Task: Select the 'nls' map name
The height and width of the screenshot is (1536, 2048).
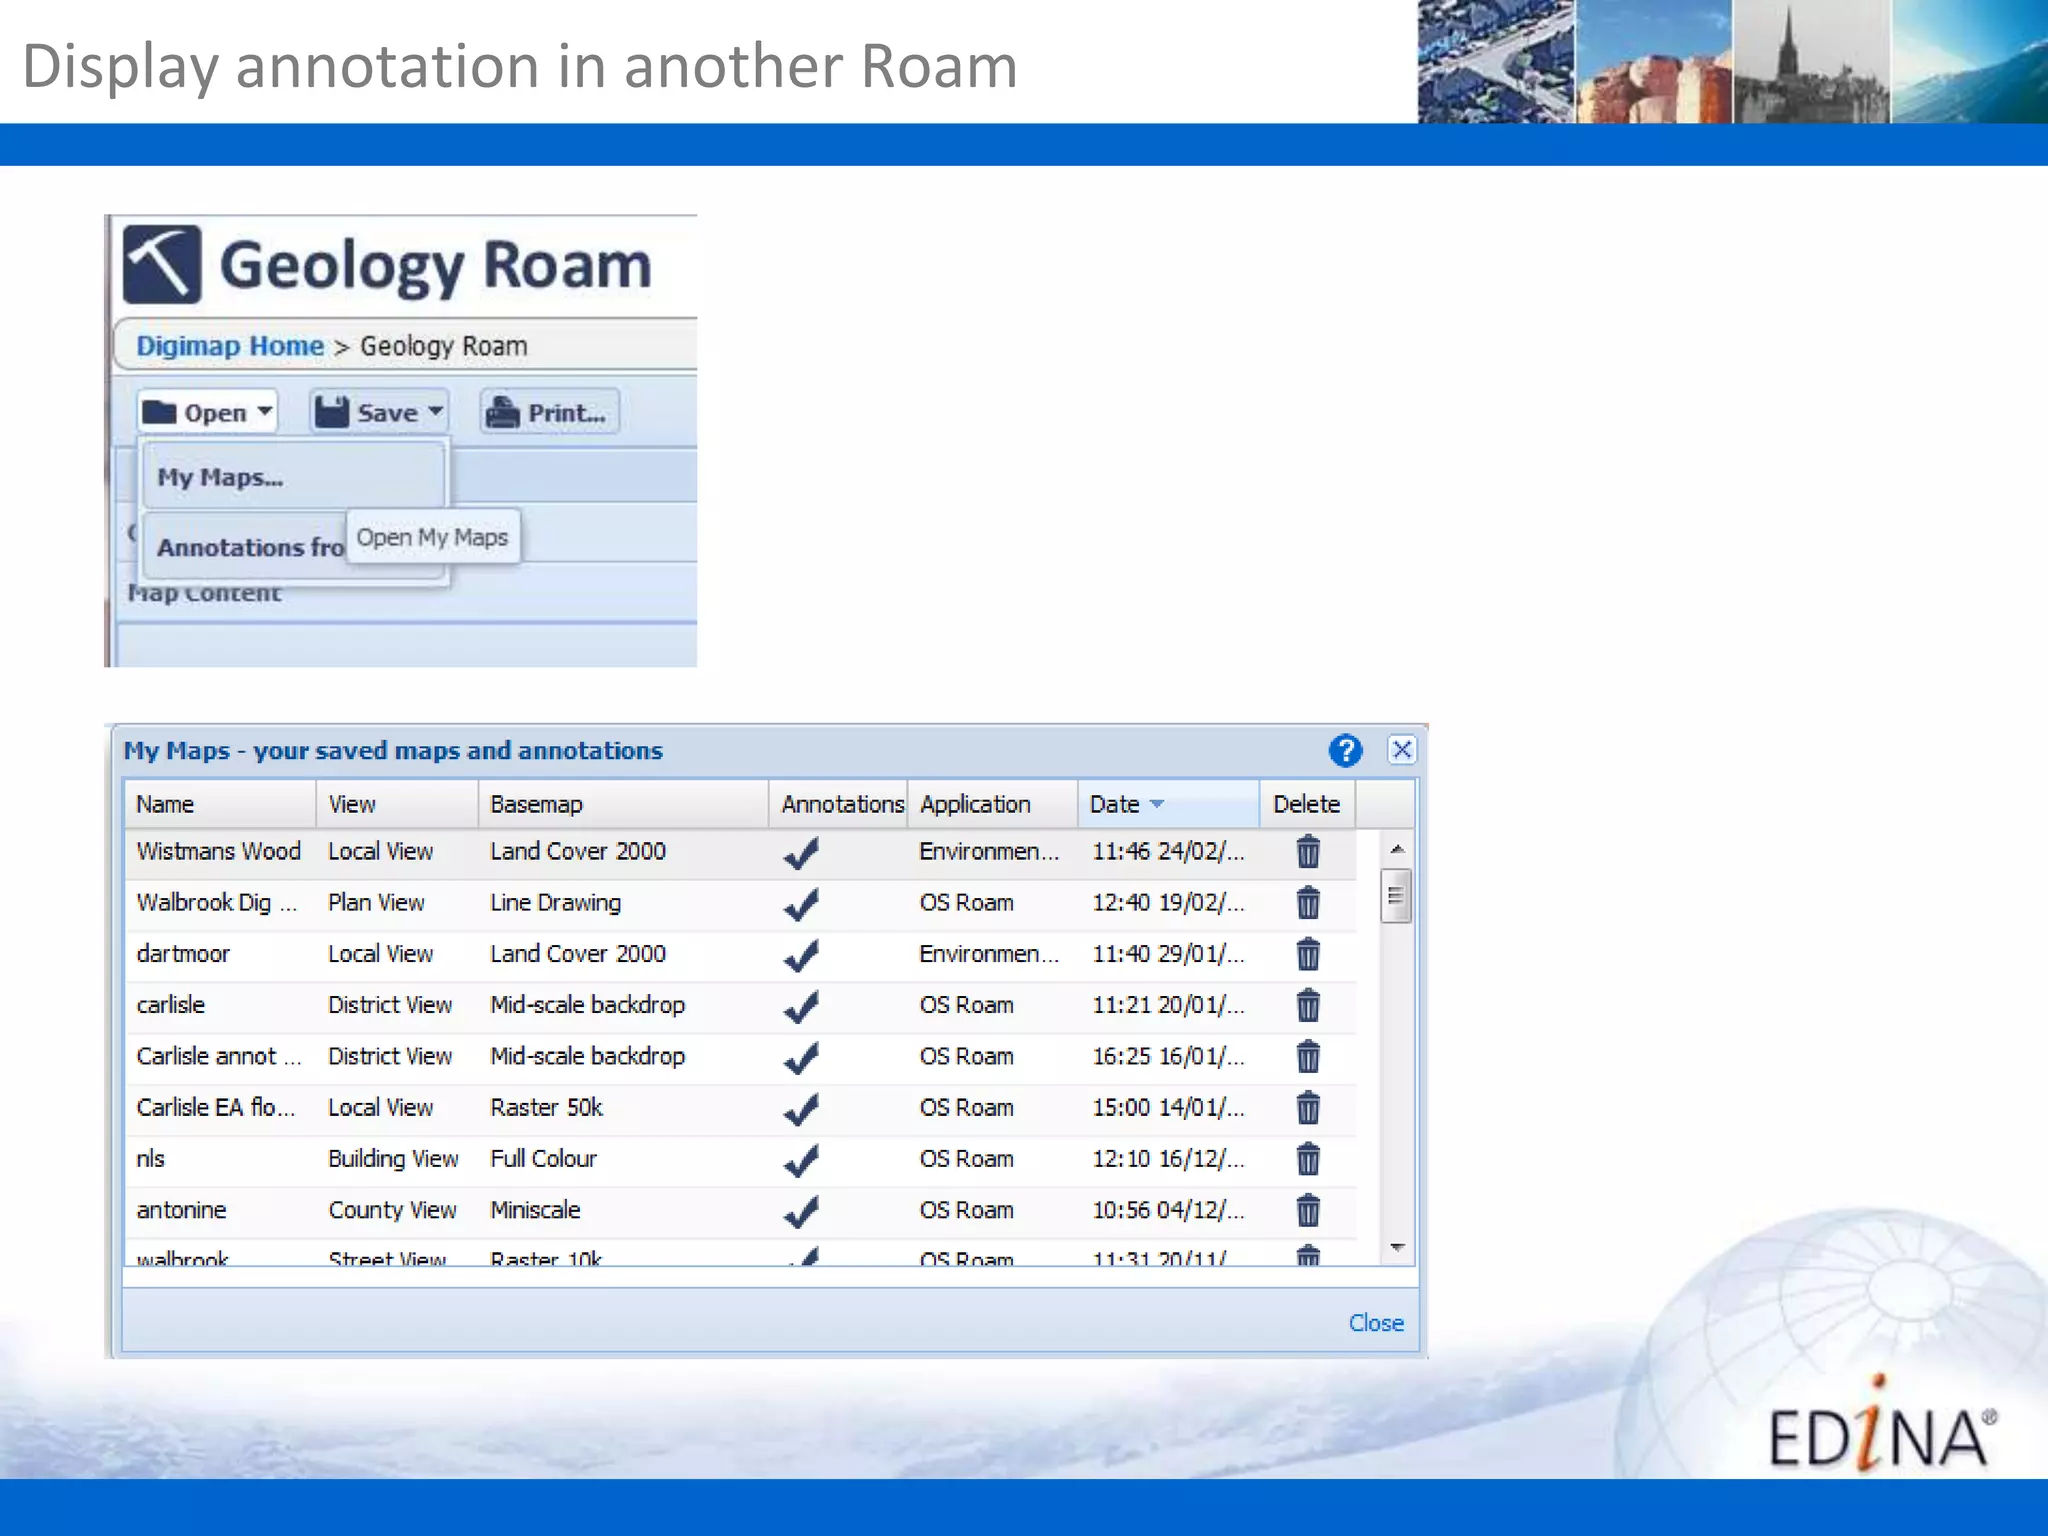Action: [150, 1159]
